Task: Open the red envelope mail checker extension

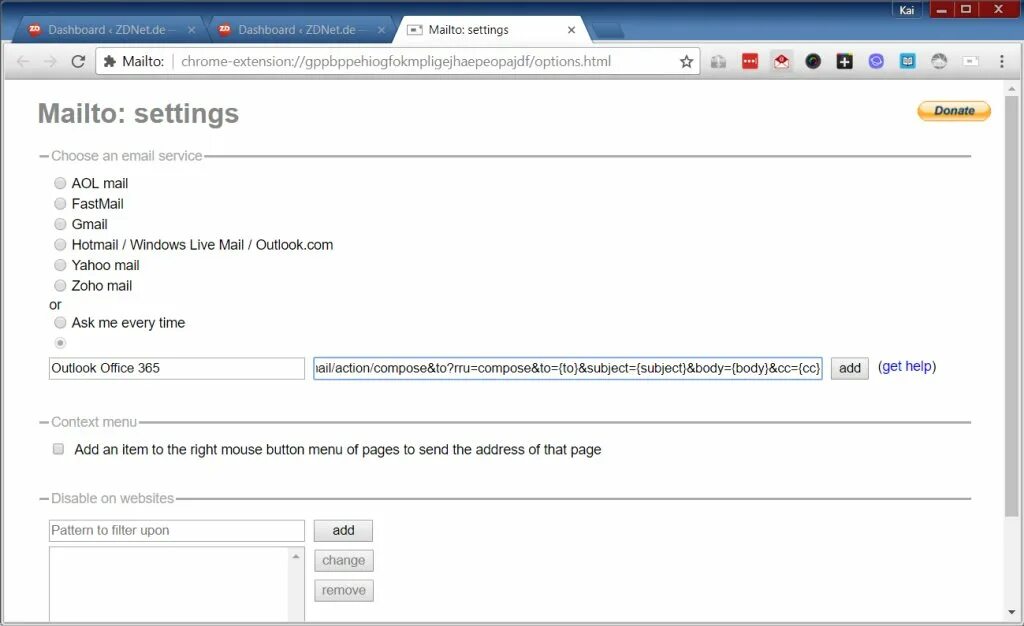Action: coord(781,61)
